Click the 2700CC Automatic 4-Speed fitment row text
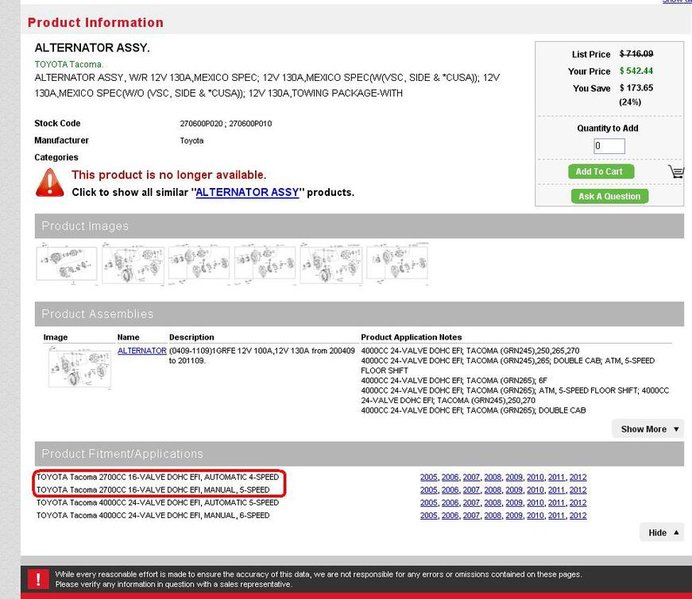This screenshot has height=599, width=692. (158, 477)
